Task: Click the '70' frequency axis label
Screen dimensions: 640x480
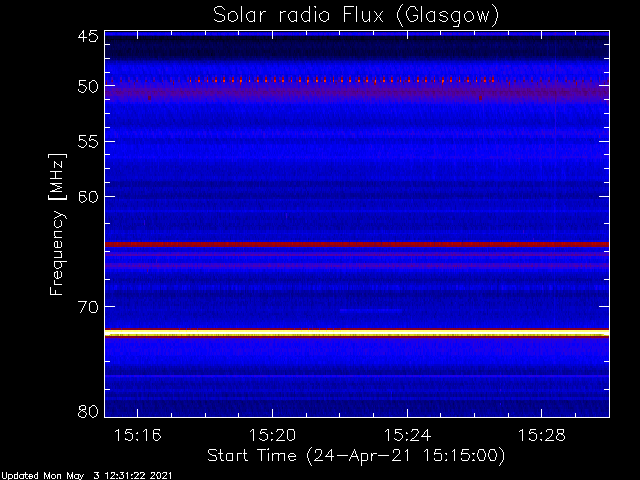Action: (88, 307)
